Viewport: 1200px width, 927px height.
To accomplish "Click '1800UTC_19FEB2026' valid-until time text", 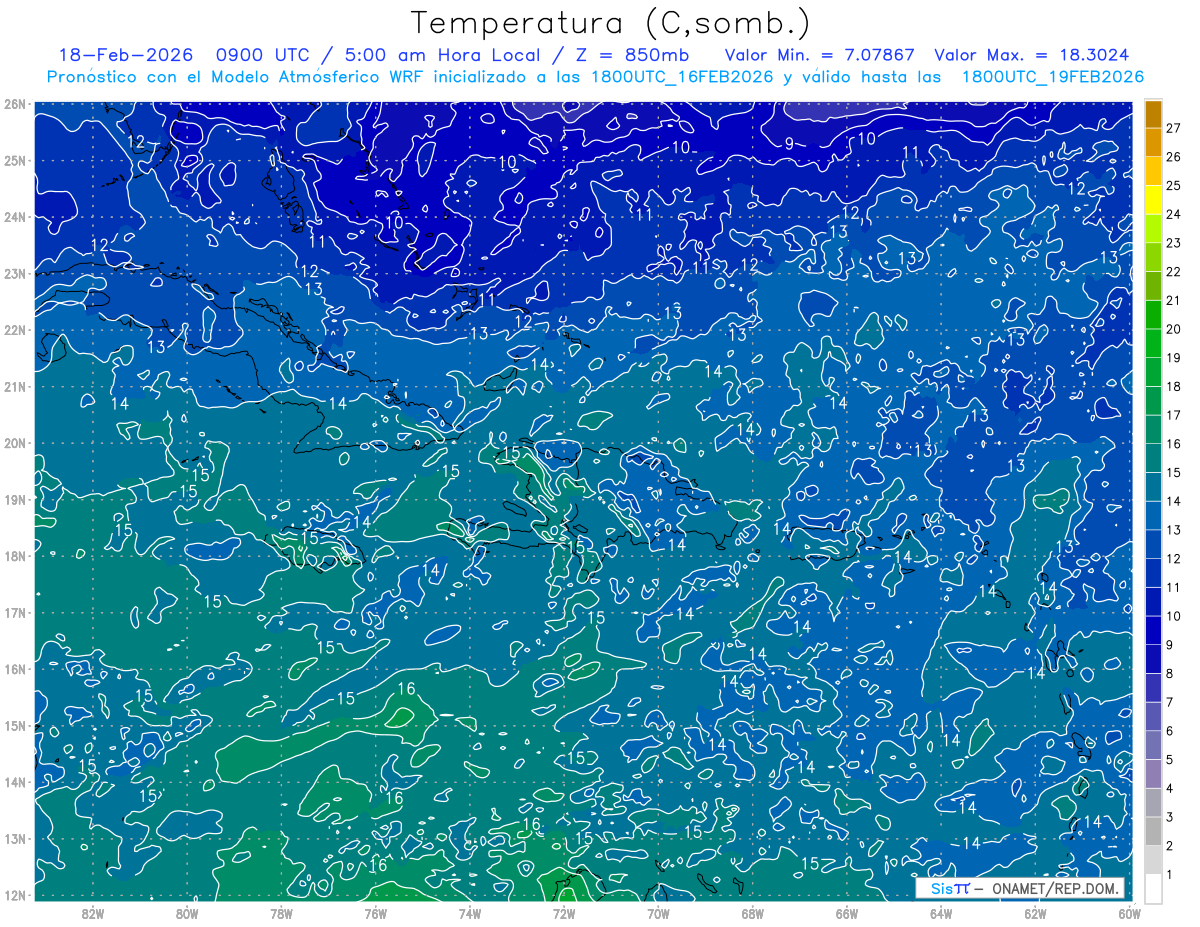I will [x=1052, y=77].
